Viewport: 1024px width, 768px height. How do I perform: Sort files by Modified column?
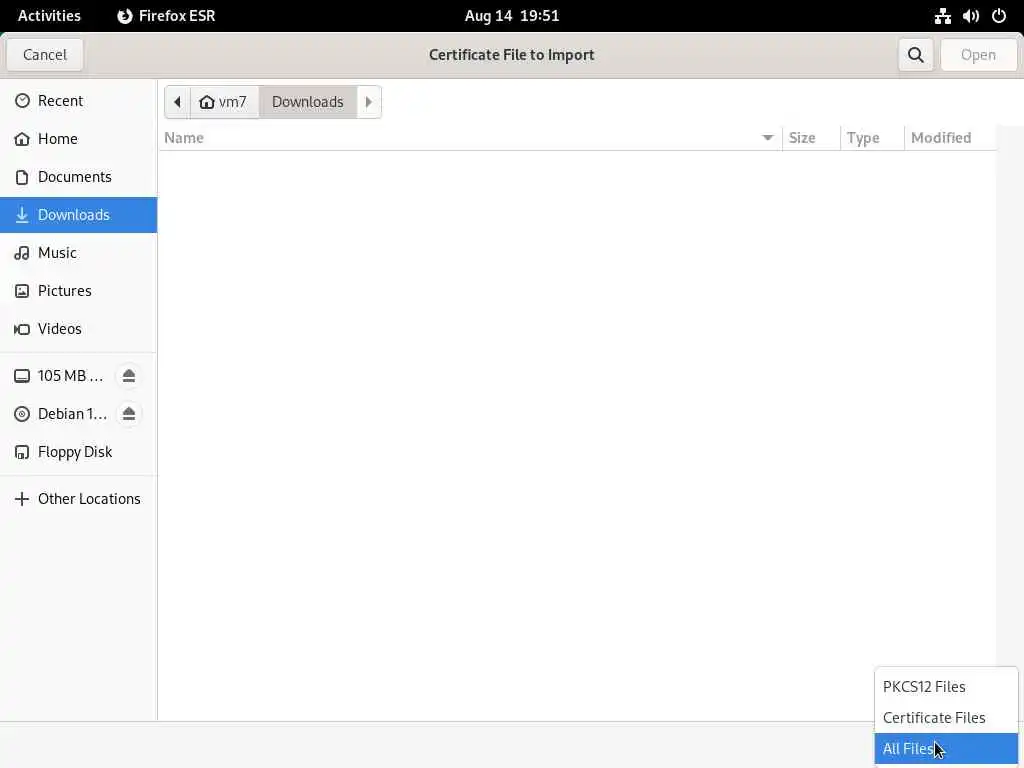pos(950,138)
